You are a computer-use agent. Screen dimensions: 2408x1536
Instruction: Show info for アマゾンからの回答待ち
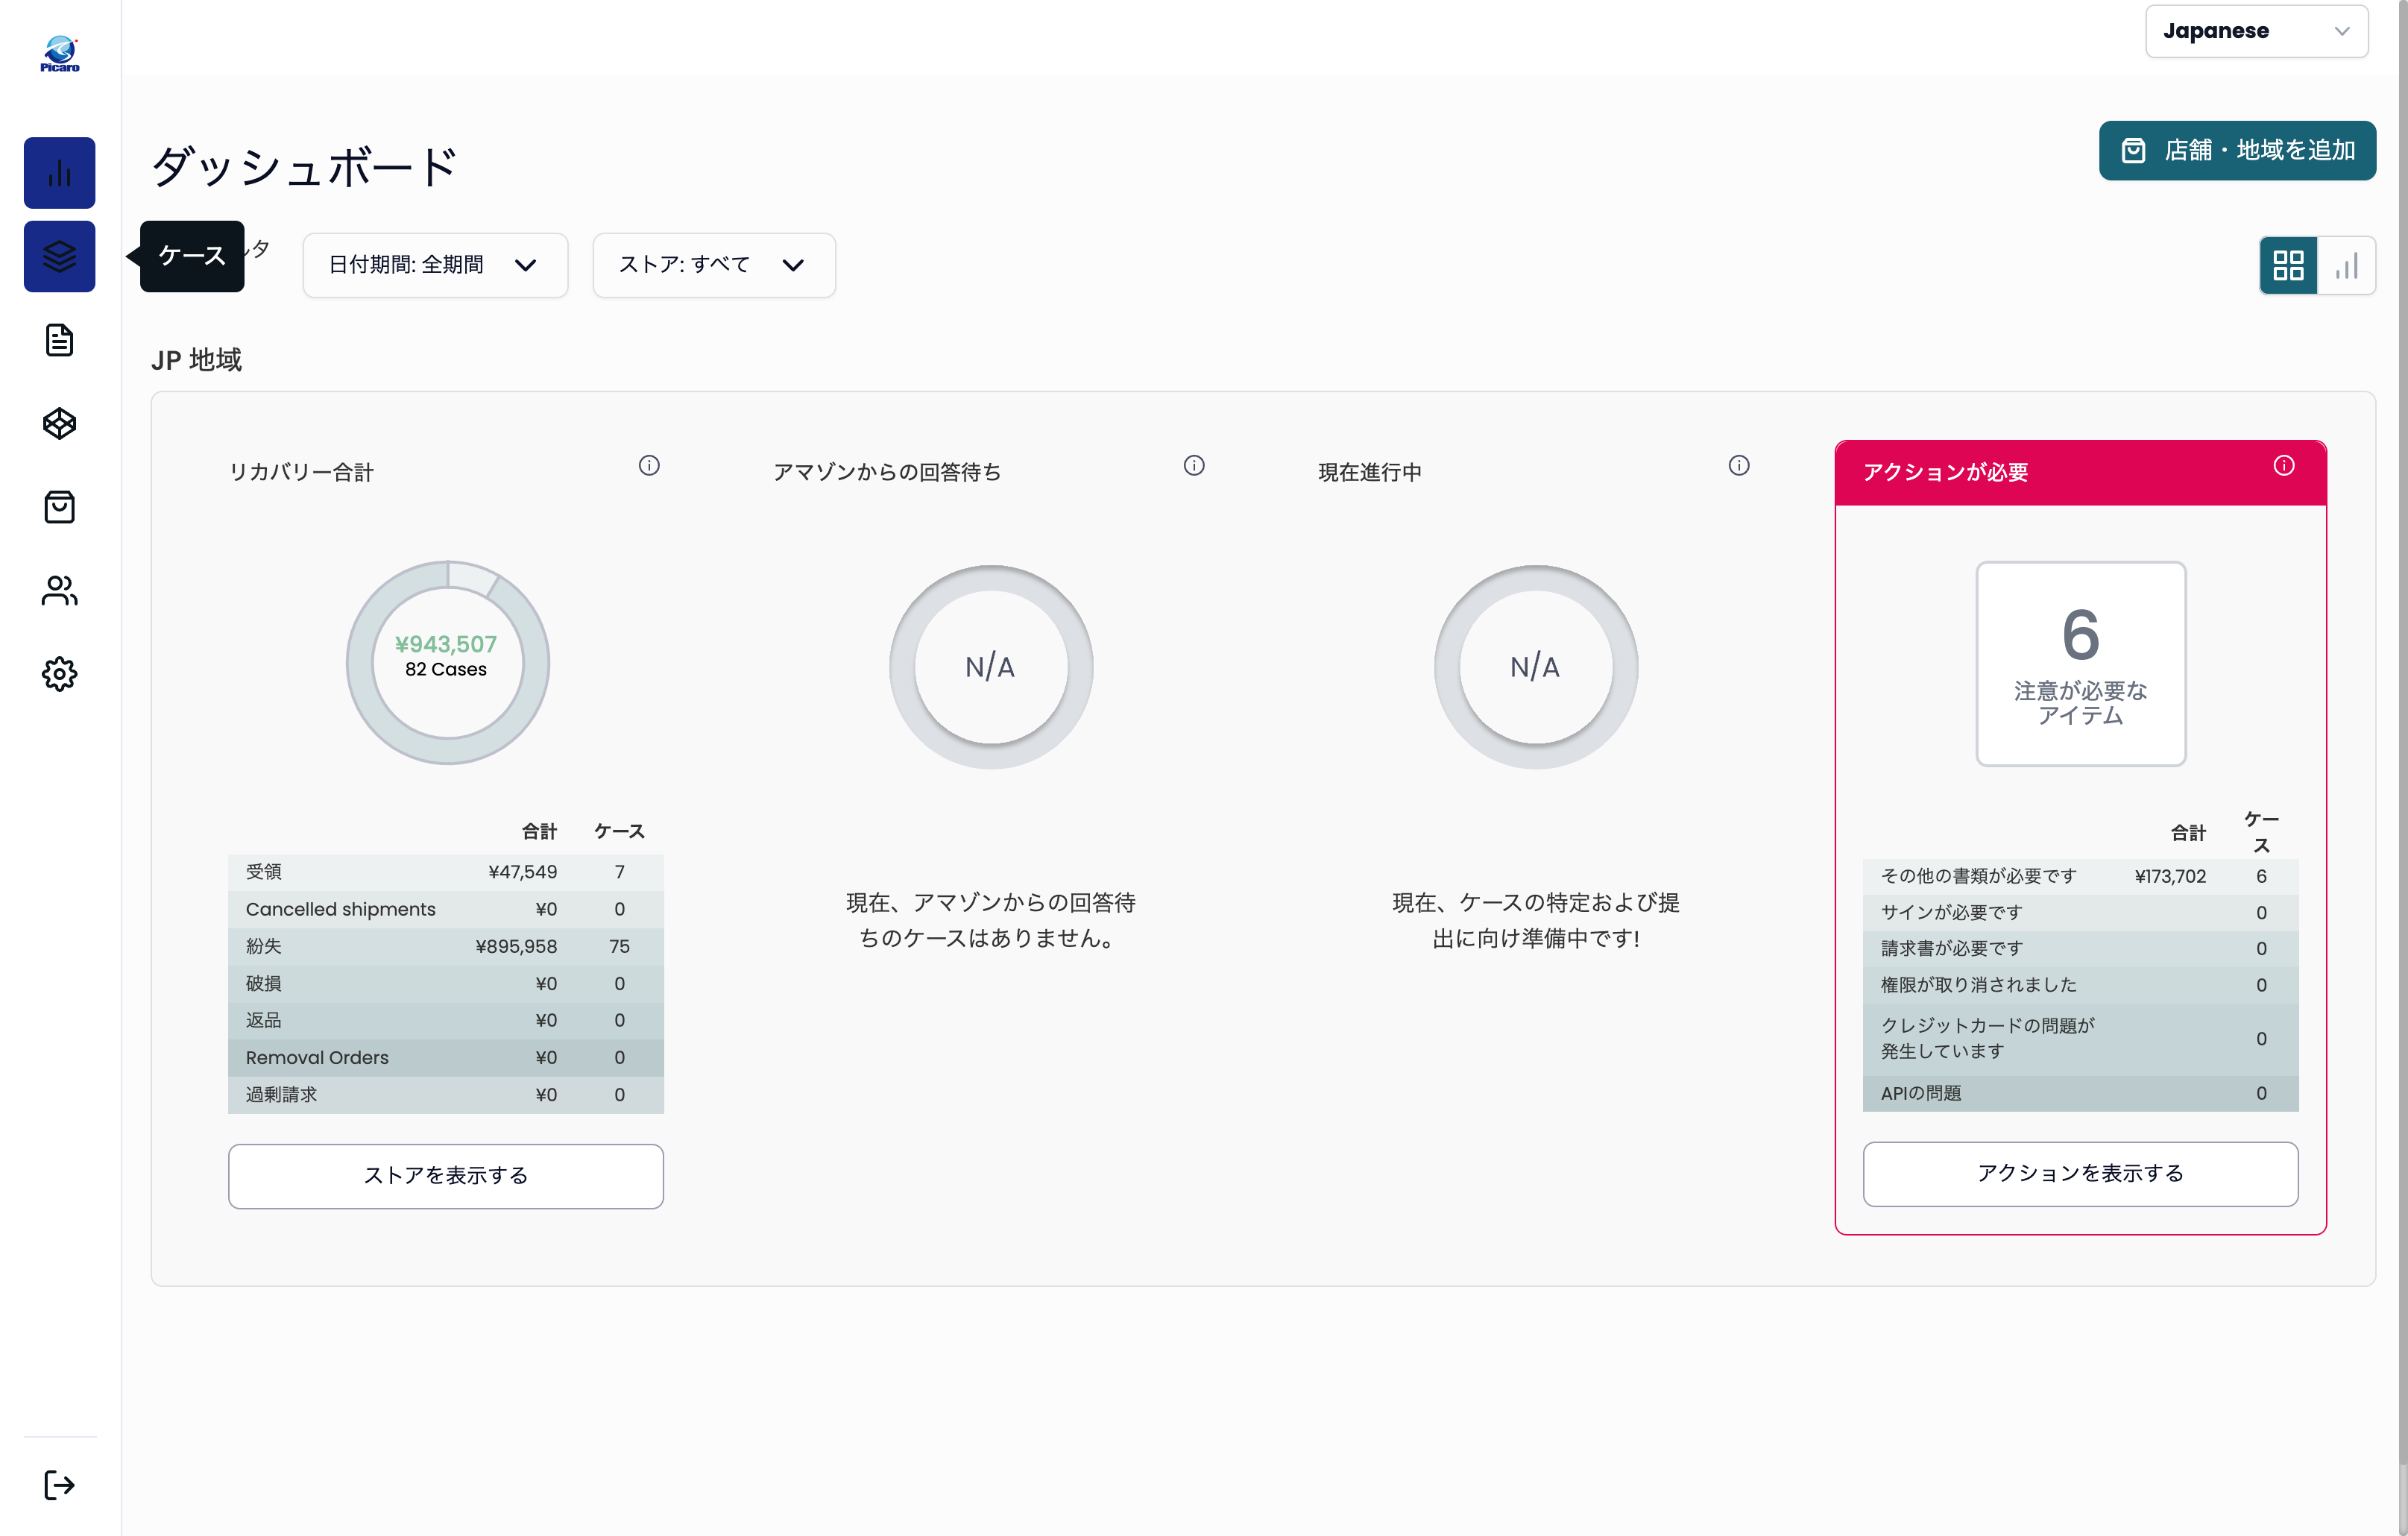pyautogui.click(x=1194, y=465)
